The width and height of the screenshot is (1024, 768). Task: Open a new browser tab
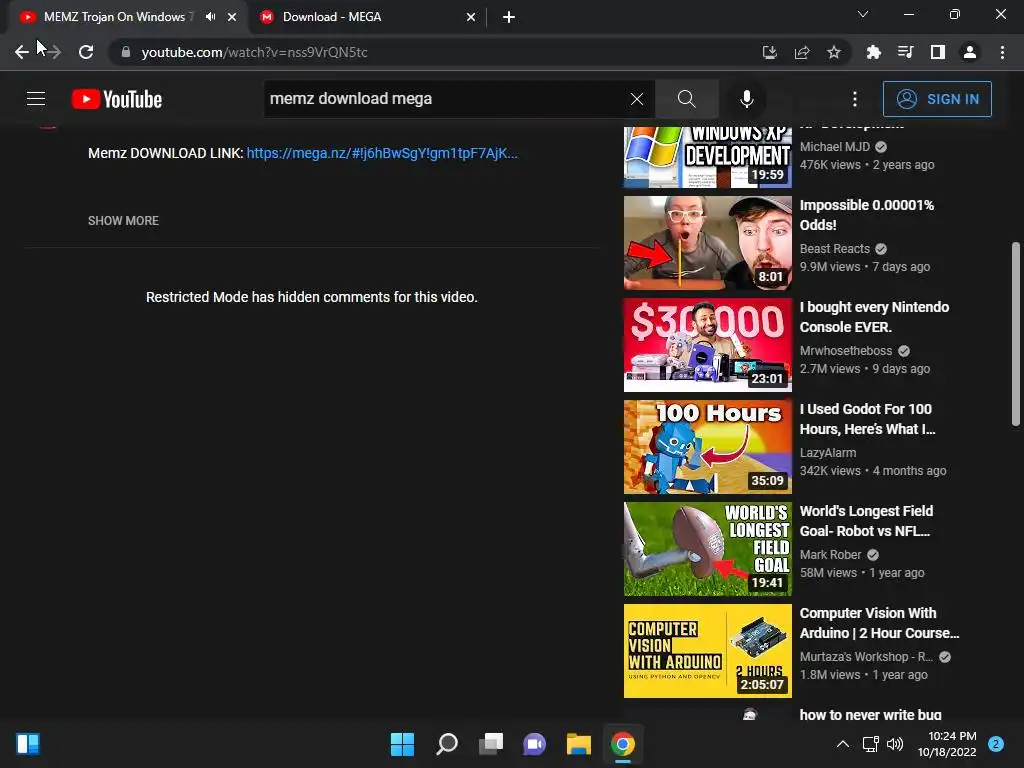click(x=509, y=17)
